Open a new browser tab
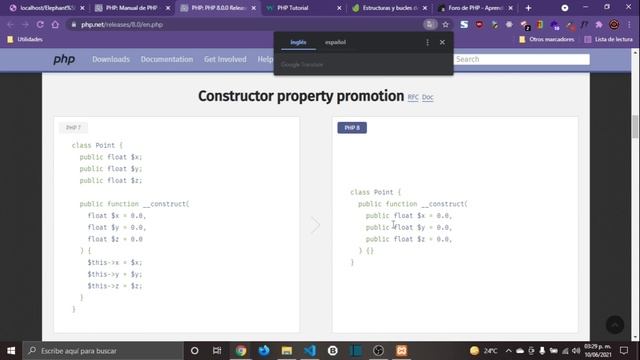This screenshot has width=640, height=360. [x=528, y=8]
